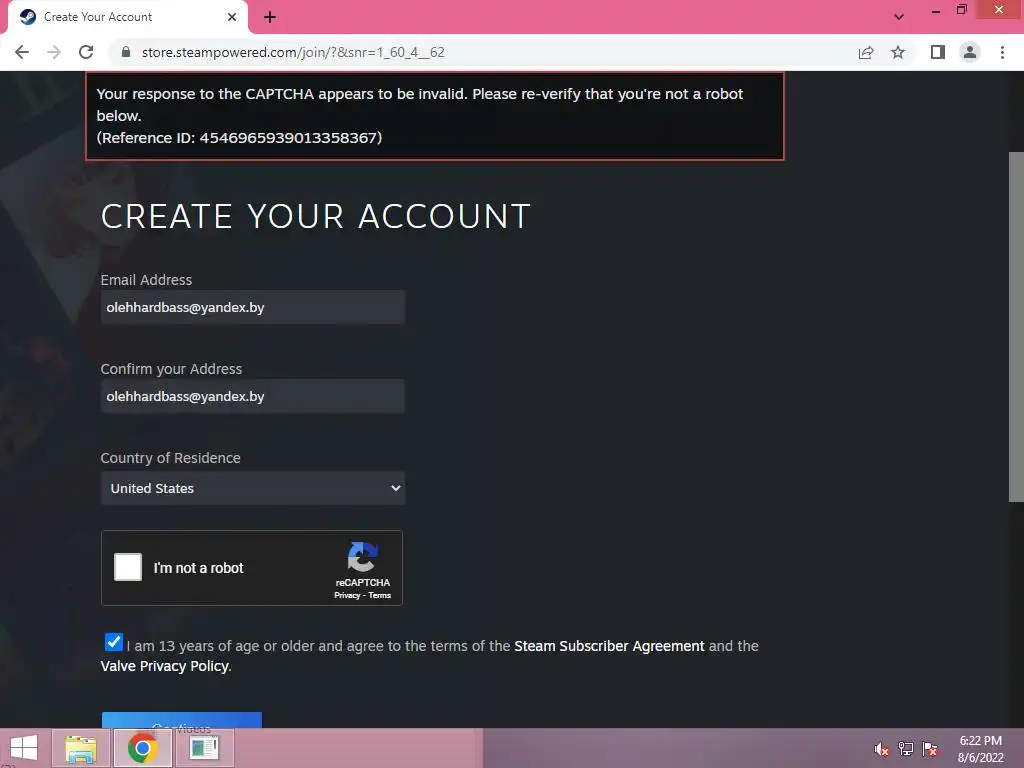Open the Action Center flag icon

pyautogui.click(x=930, y=749)
